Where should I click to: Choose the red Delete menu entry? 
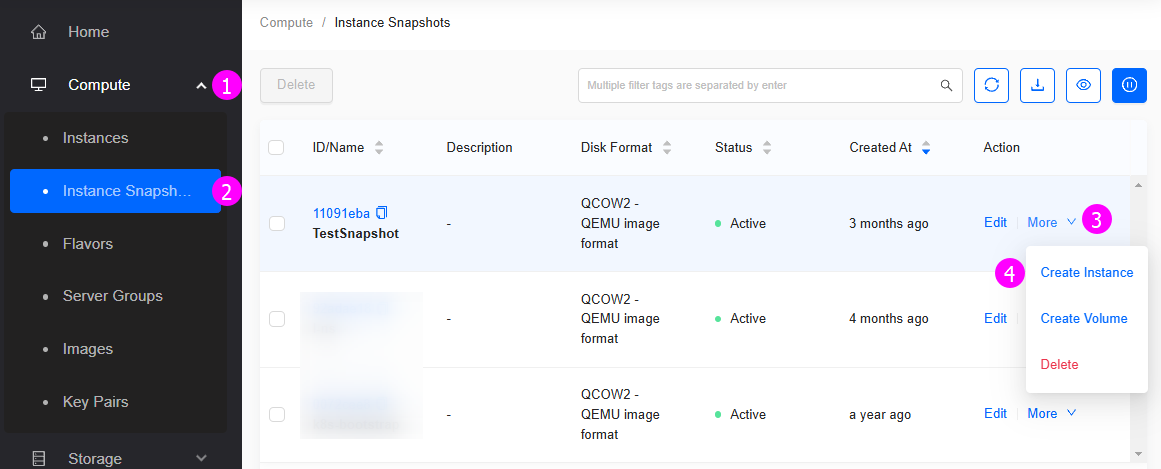1060,365
